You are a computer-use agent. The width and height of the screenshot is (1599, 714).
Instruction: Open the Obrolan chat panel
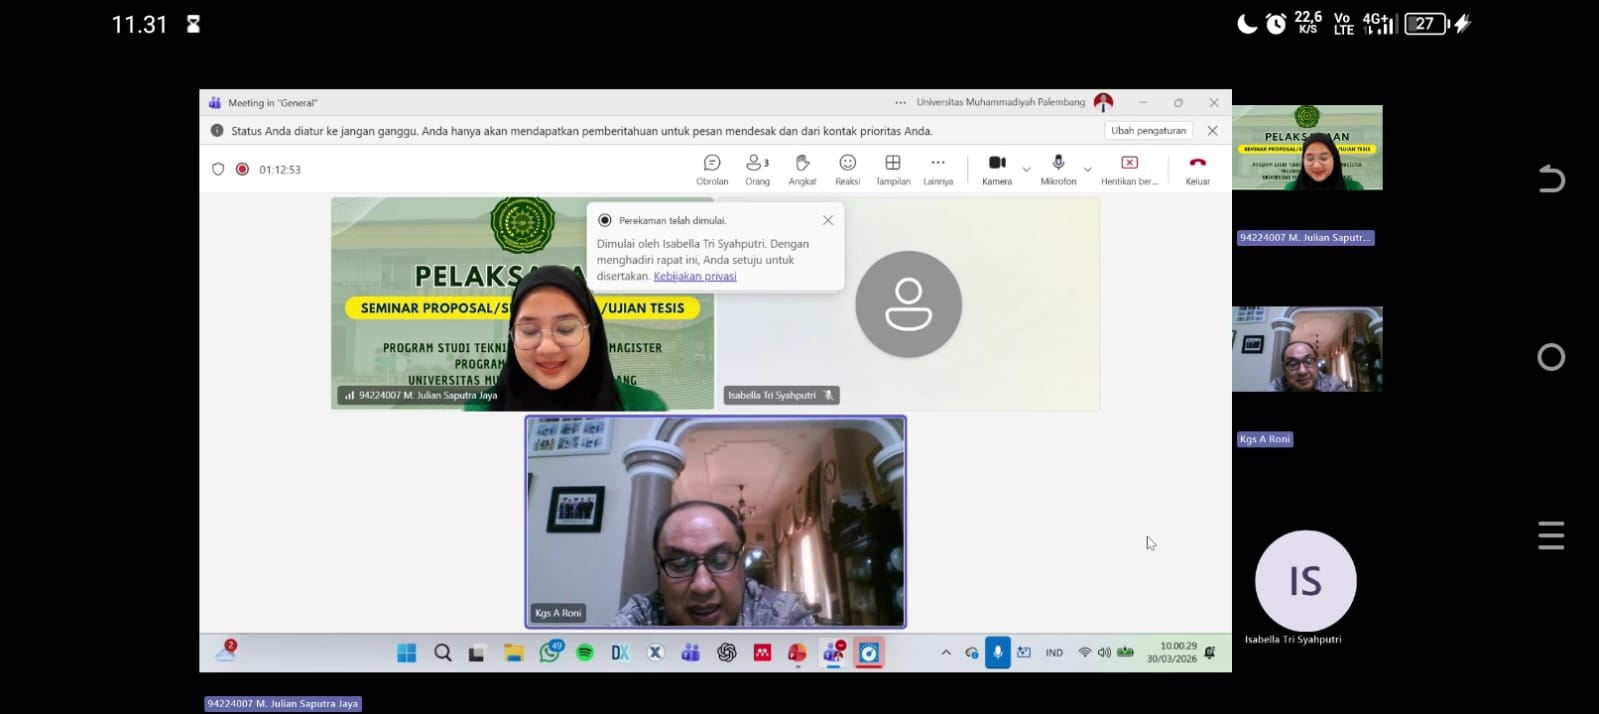click(712, 168)
